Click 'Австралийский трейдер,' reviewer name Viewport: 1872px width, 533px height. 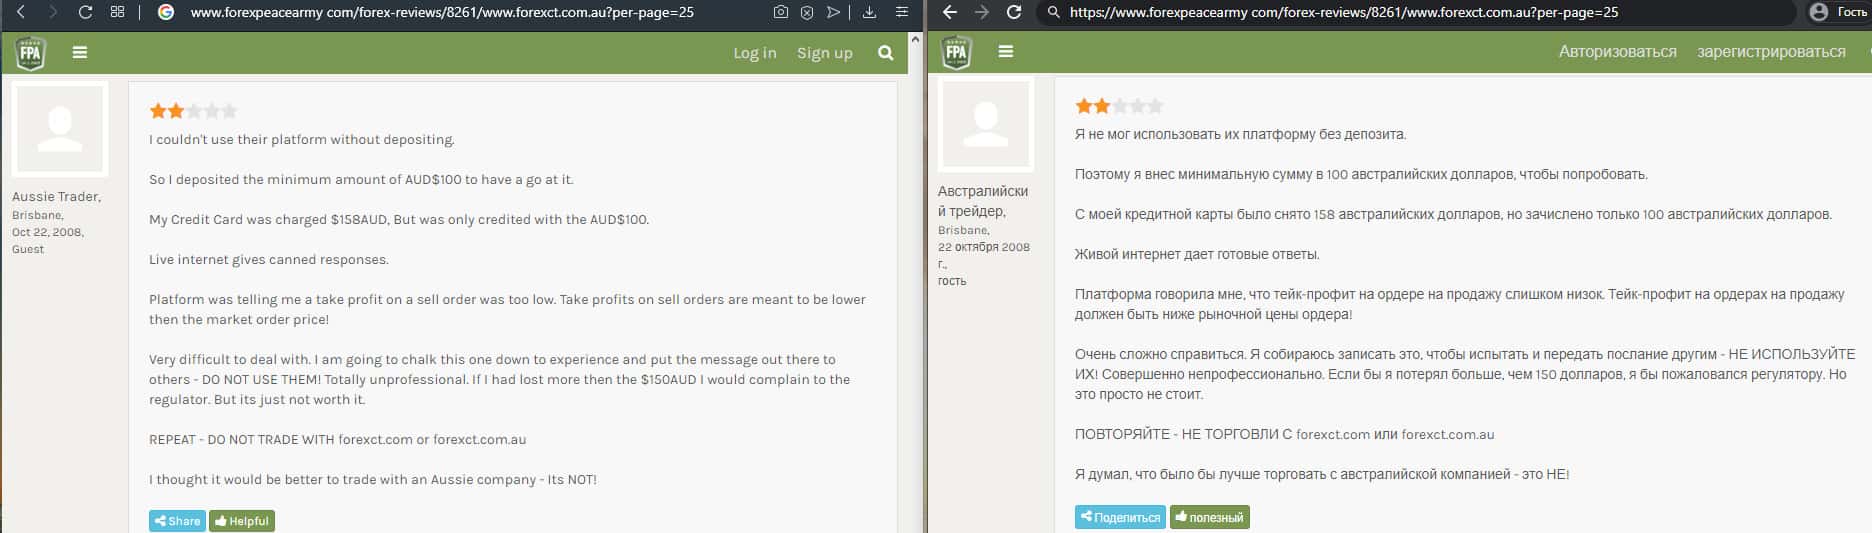click(983, 201)
